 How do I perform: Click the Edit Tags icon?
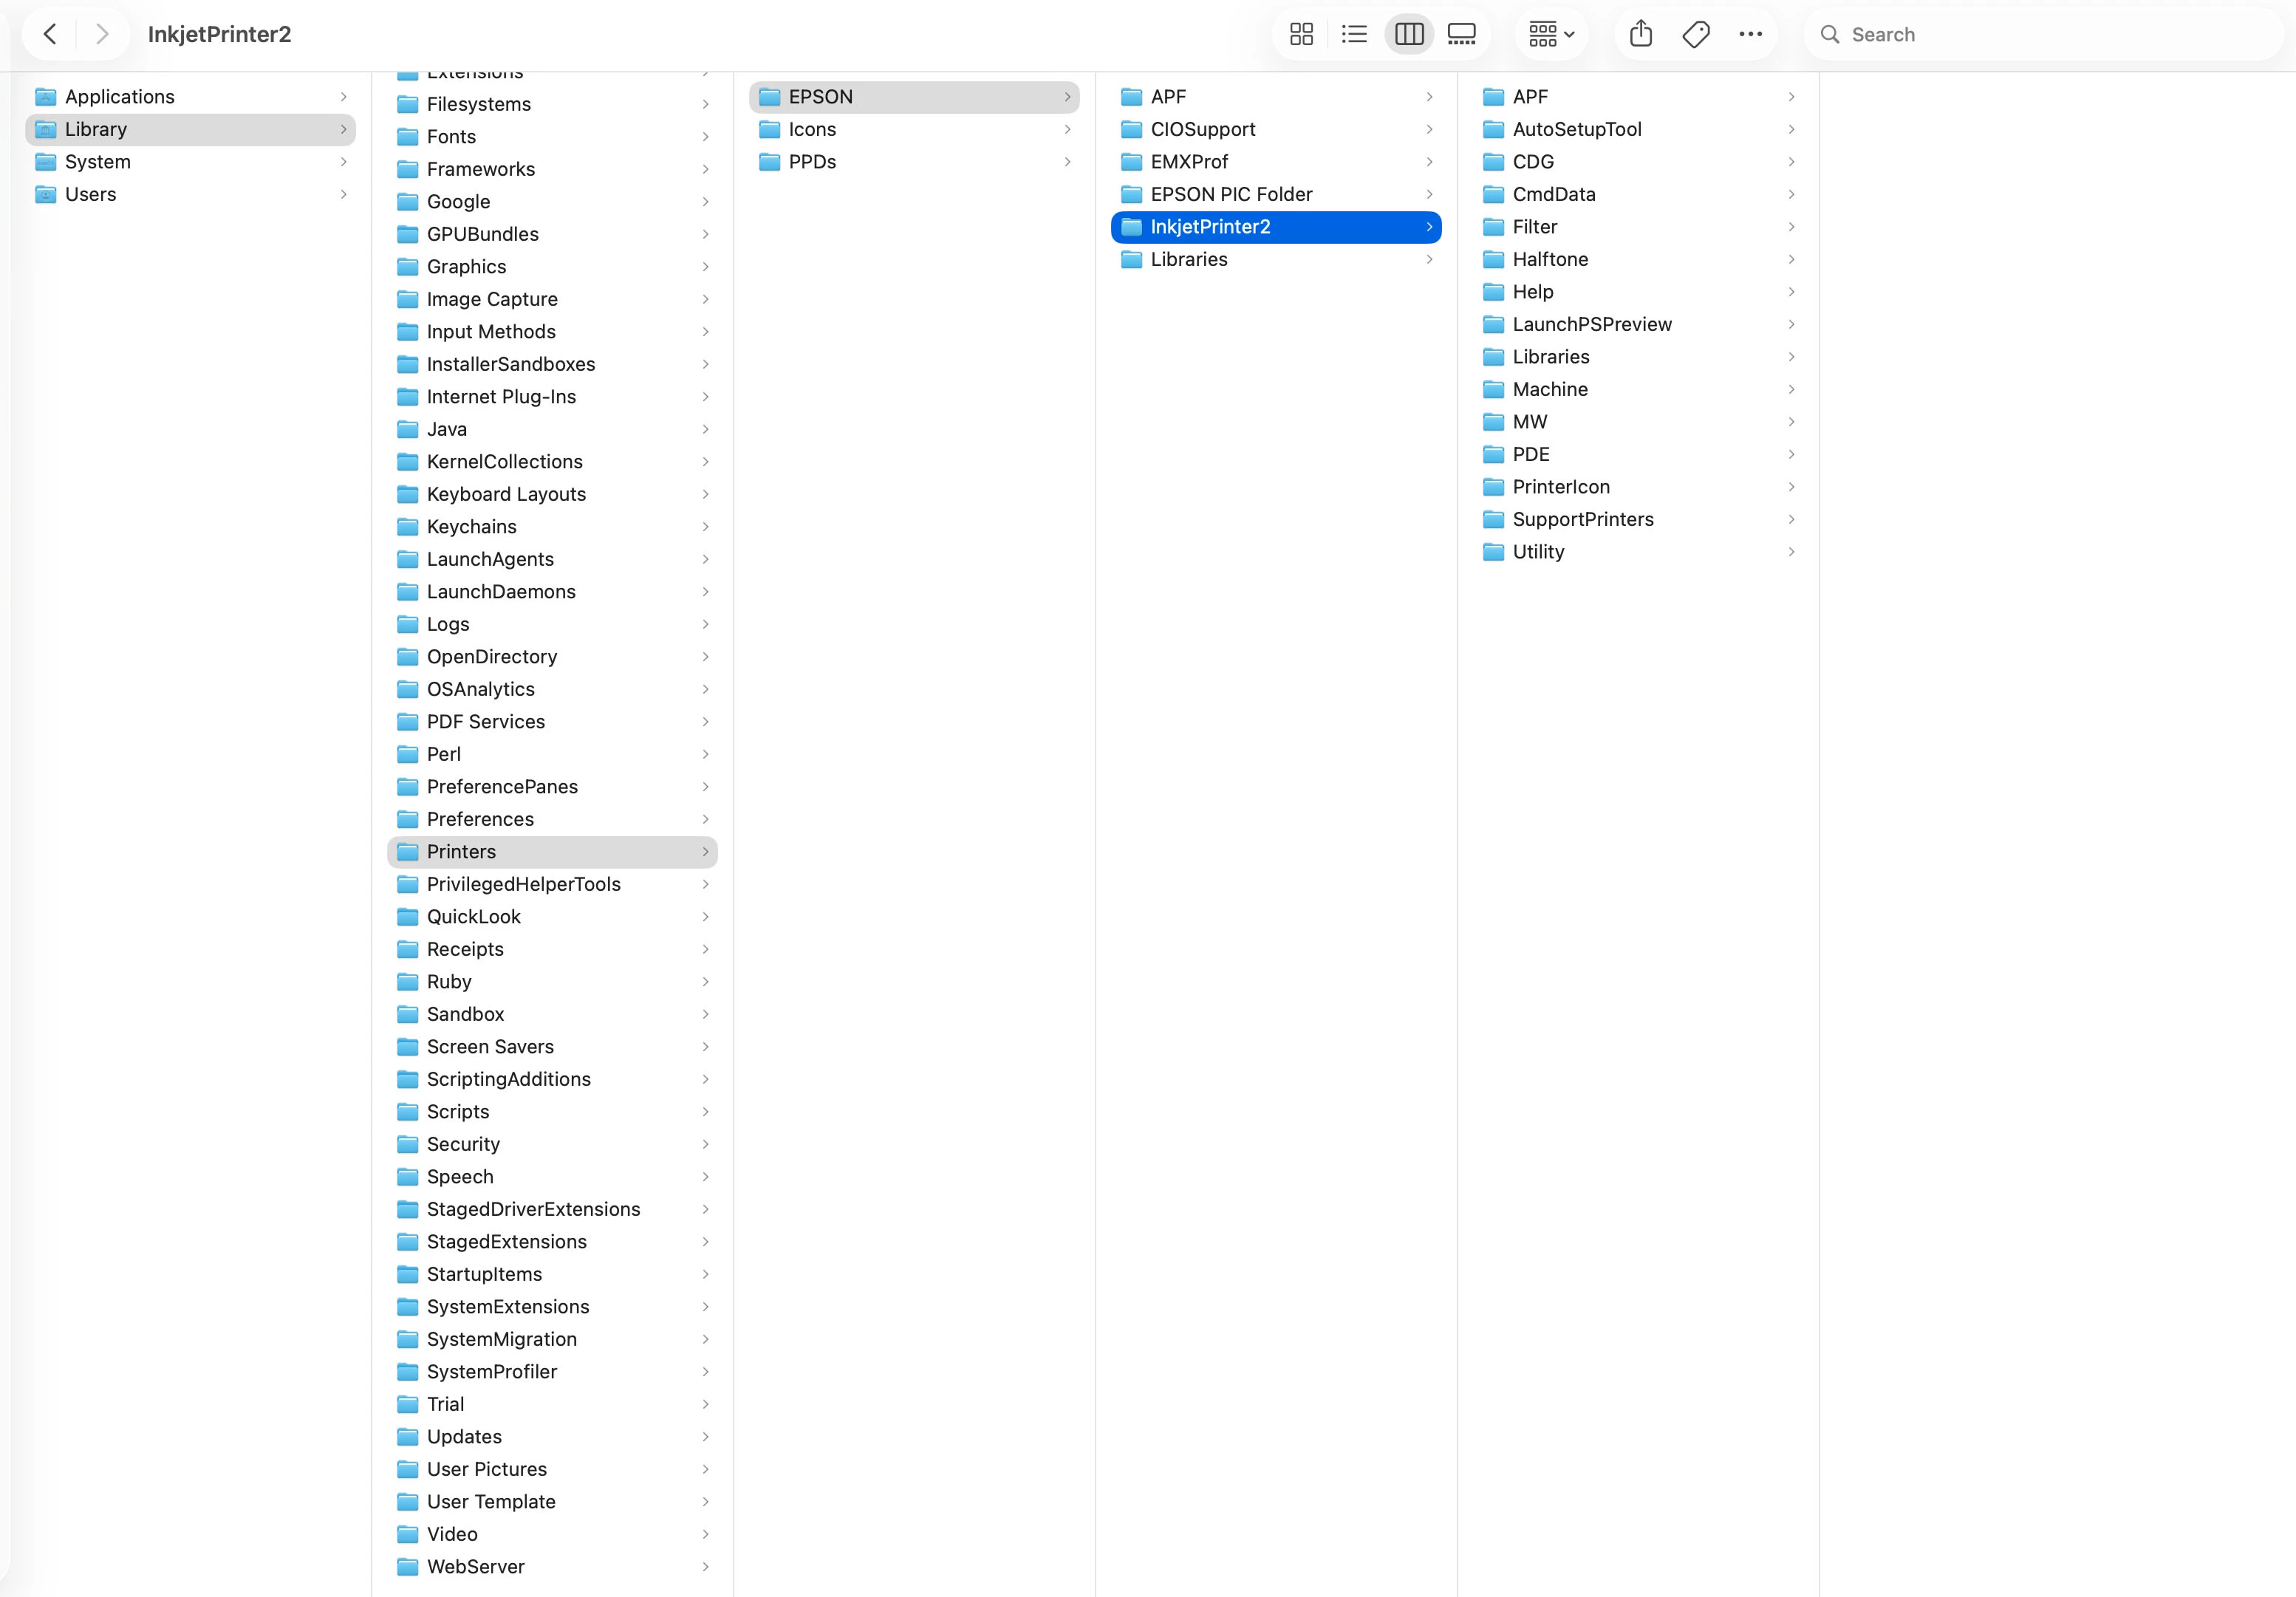click(x=1696, y=35)
